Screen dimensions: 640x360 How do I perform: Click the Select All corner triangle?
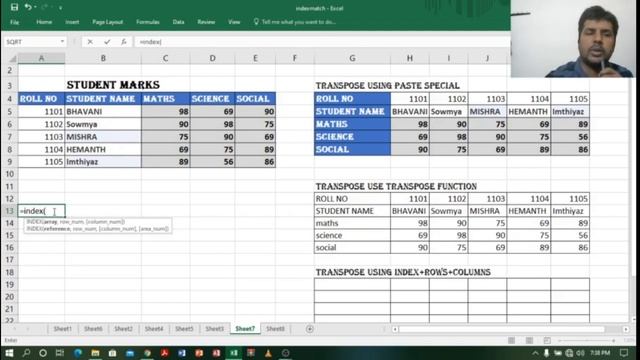[12, 59]
